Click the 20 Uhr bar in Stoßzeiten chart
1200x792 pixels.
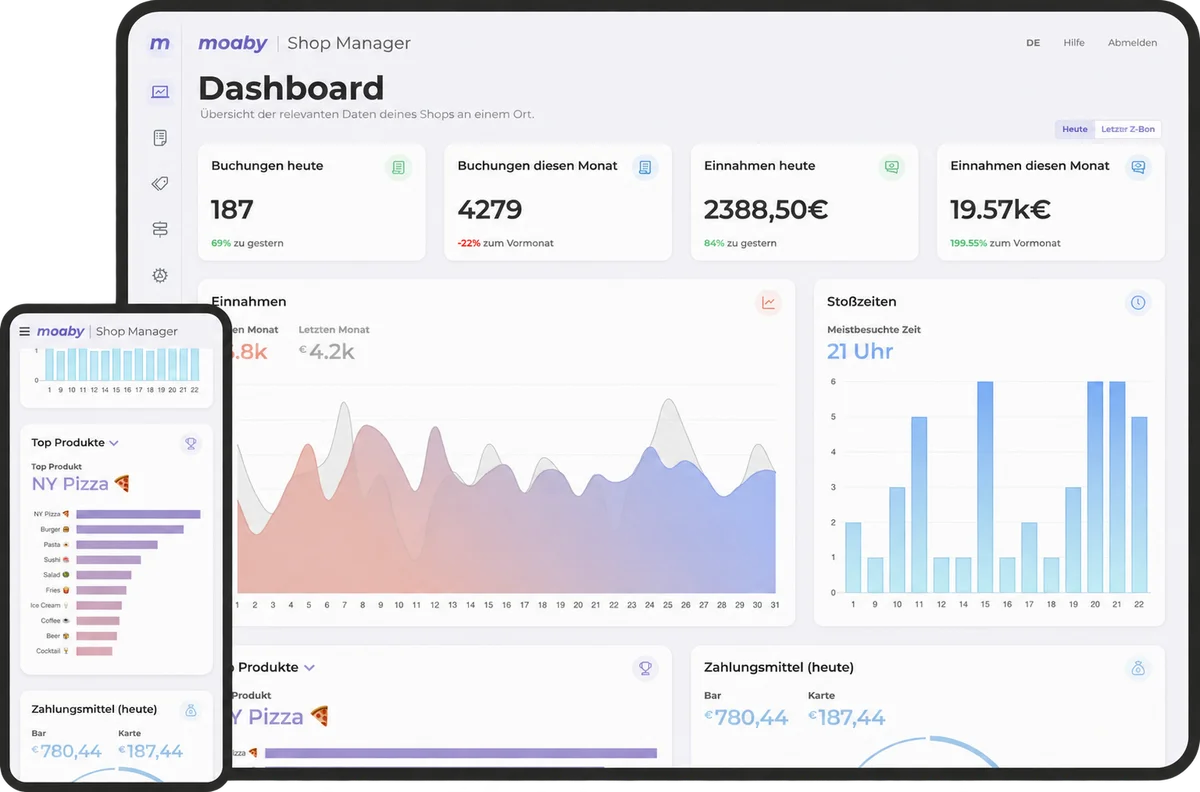point(1095,487)
